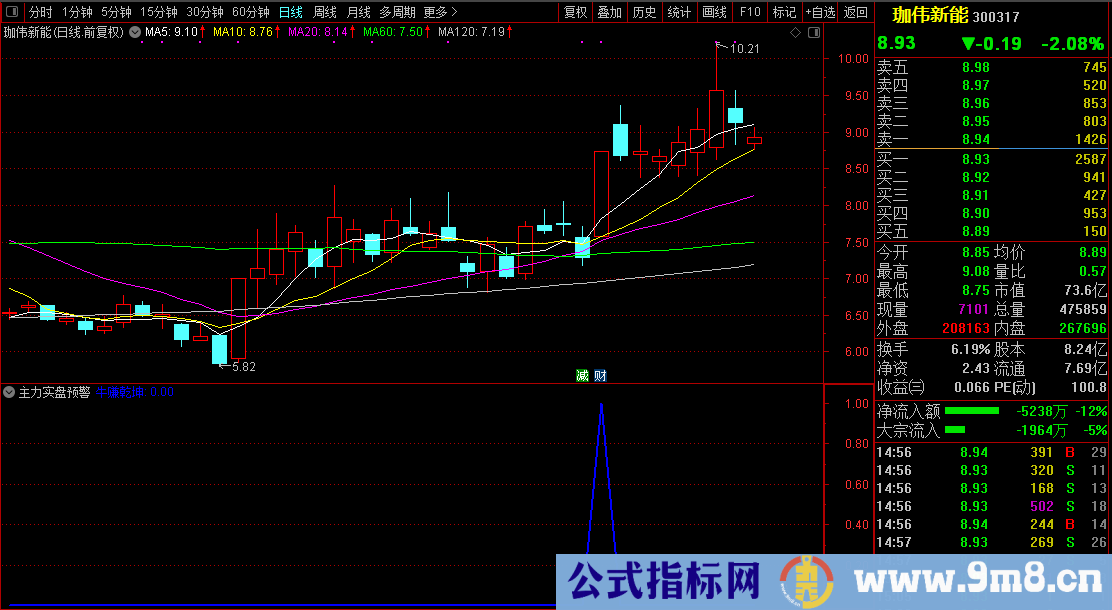
Task: Switch to the 分时 tab
Action: pyautogui.click(x=40, y=12)
